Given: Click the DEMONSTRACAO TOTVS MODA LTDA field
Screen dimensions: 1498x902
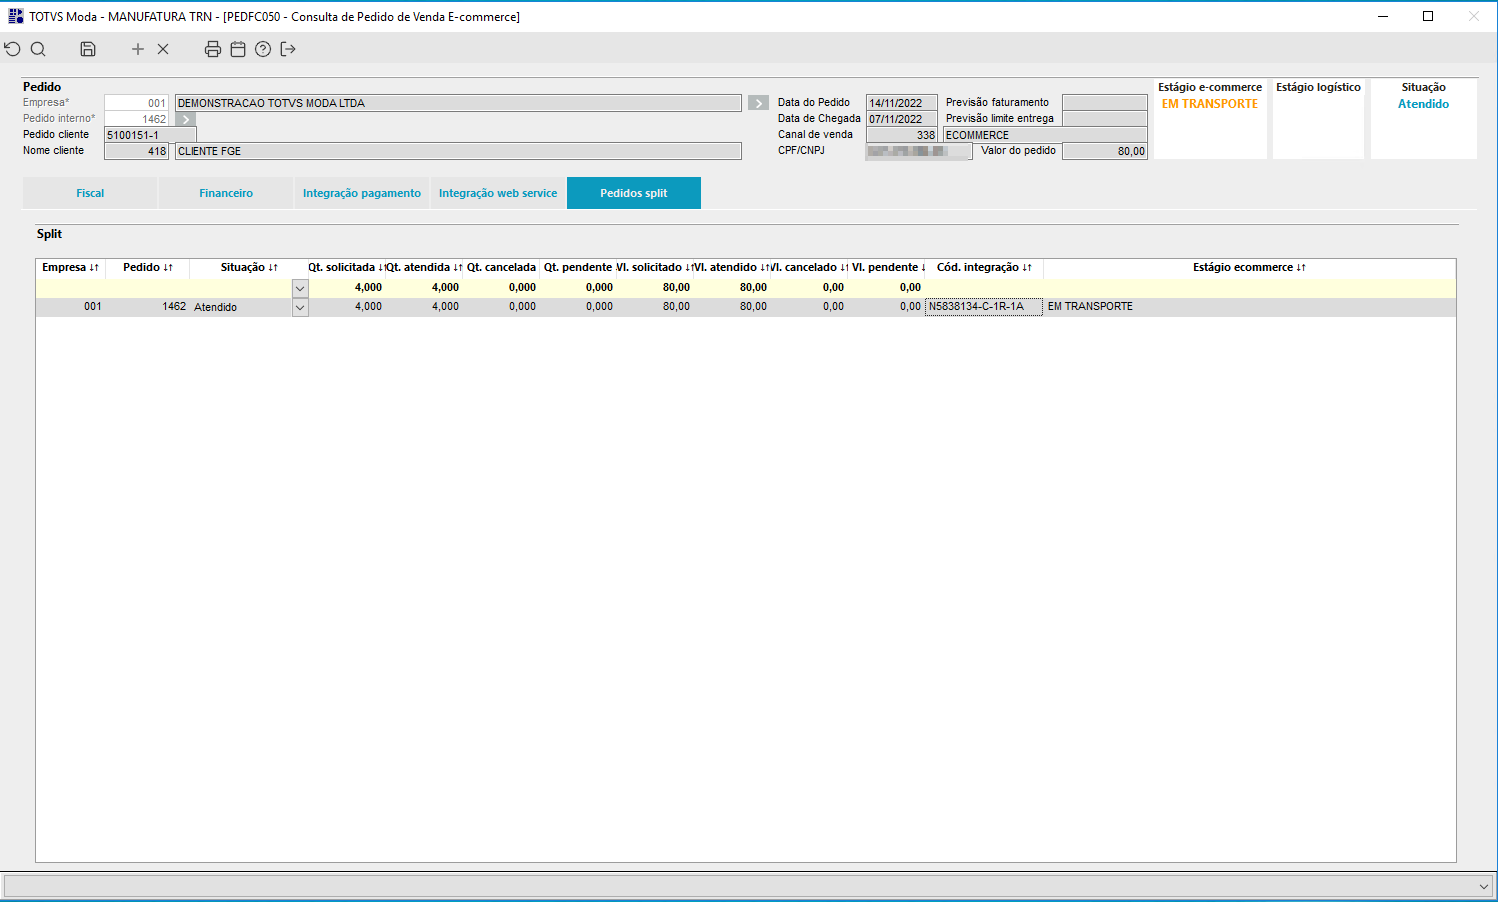Looking at the screenshot, I should pos(458,103).
